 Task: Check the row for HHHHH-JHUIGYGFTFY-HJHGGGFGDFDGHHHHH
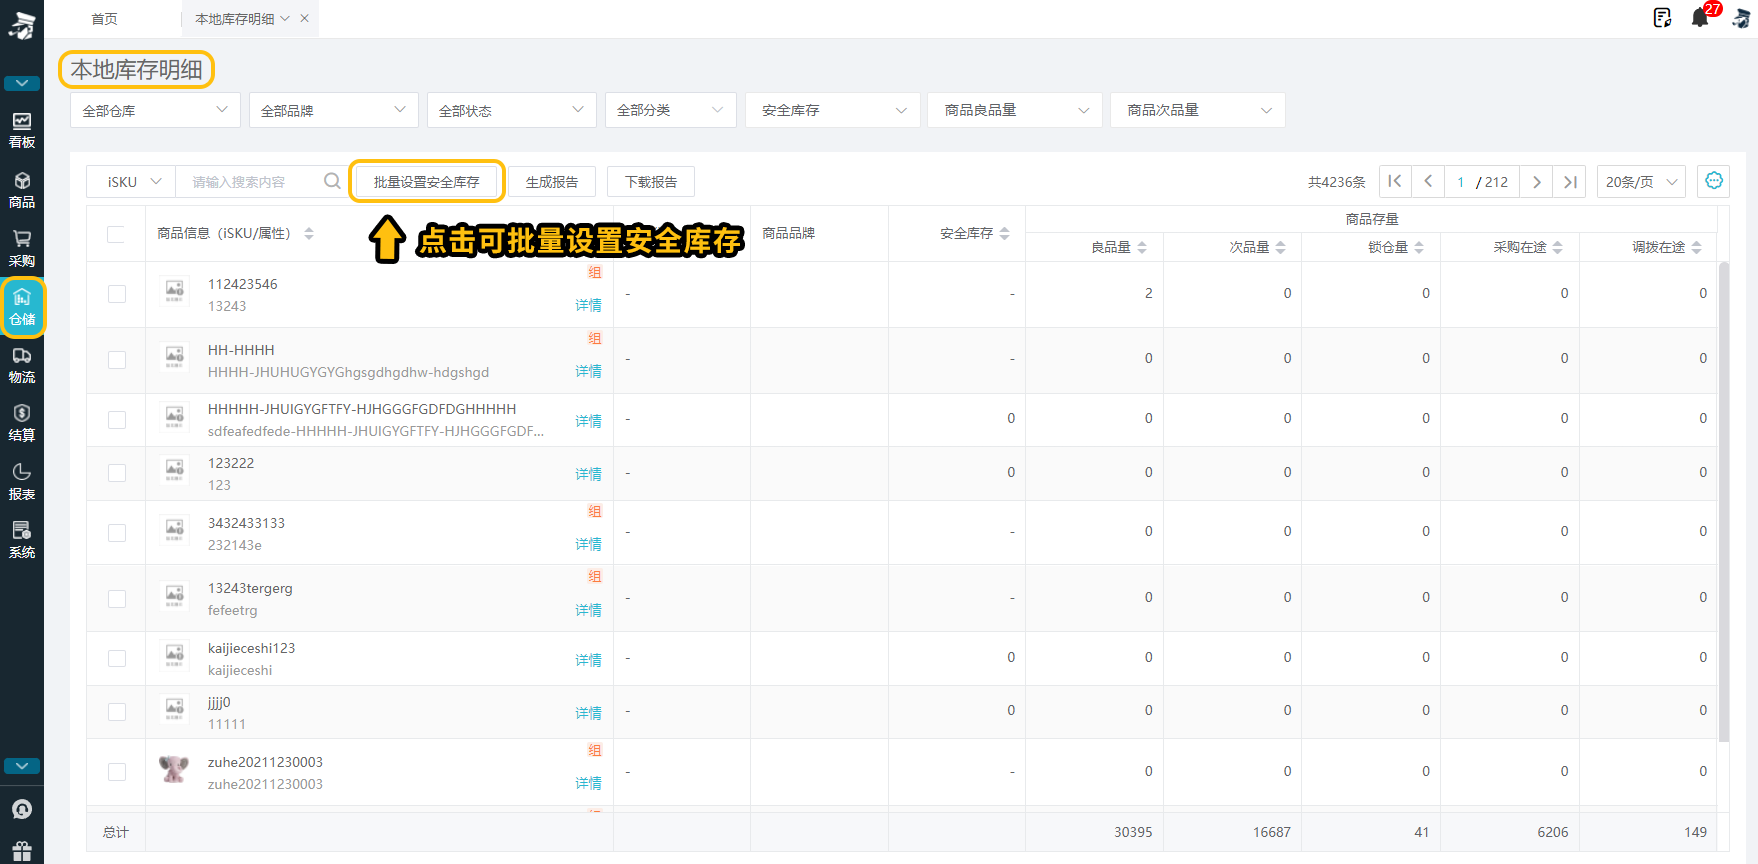[117, 420]
